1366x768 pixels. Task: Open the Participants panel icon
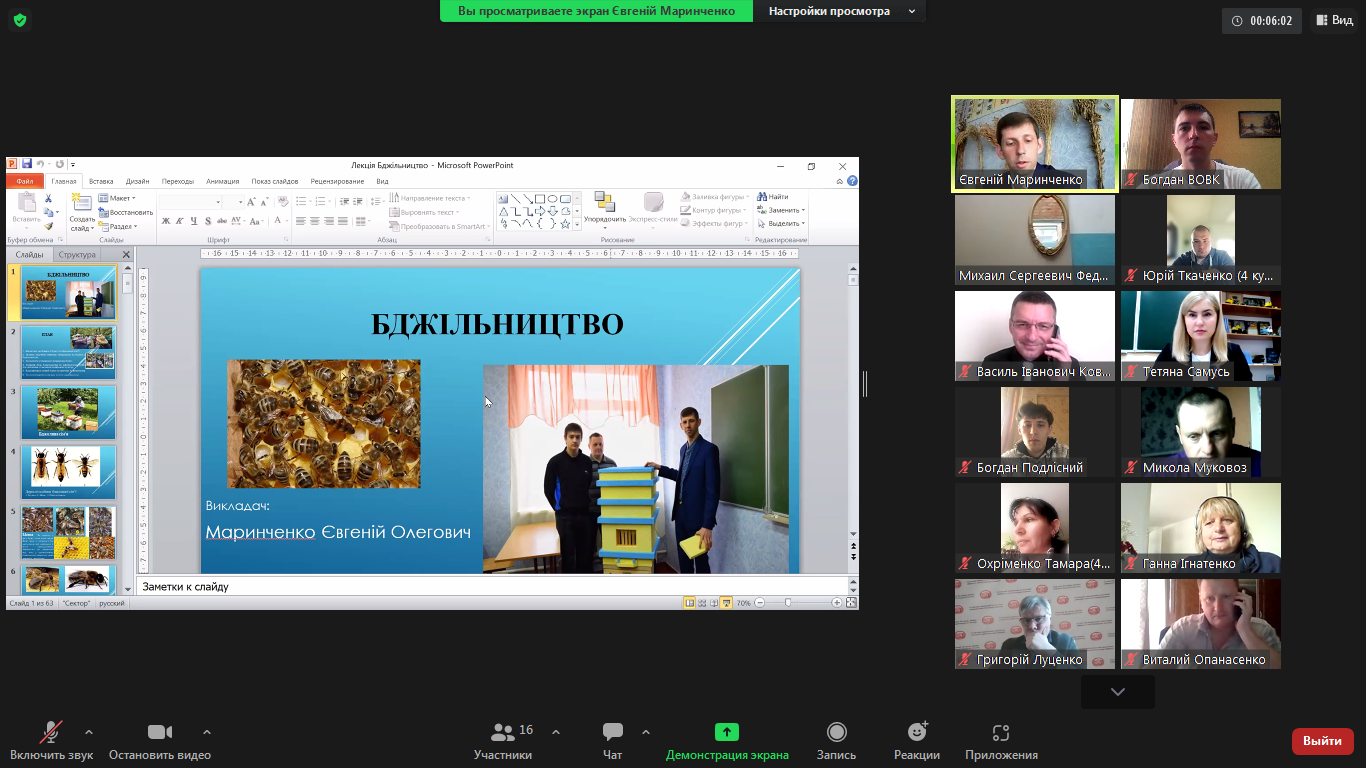[x=503, y=733]
